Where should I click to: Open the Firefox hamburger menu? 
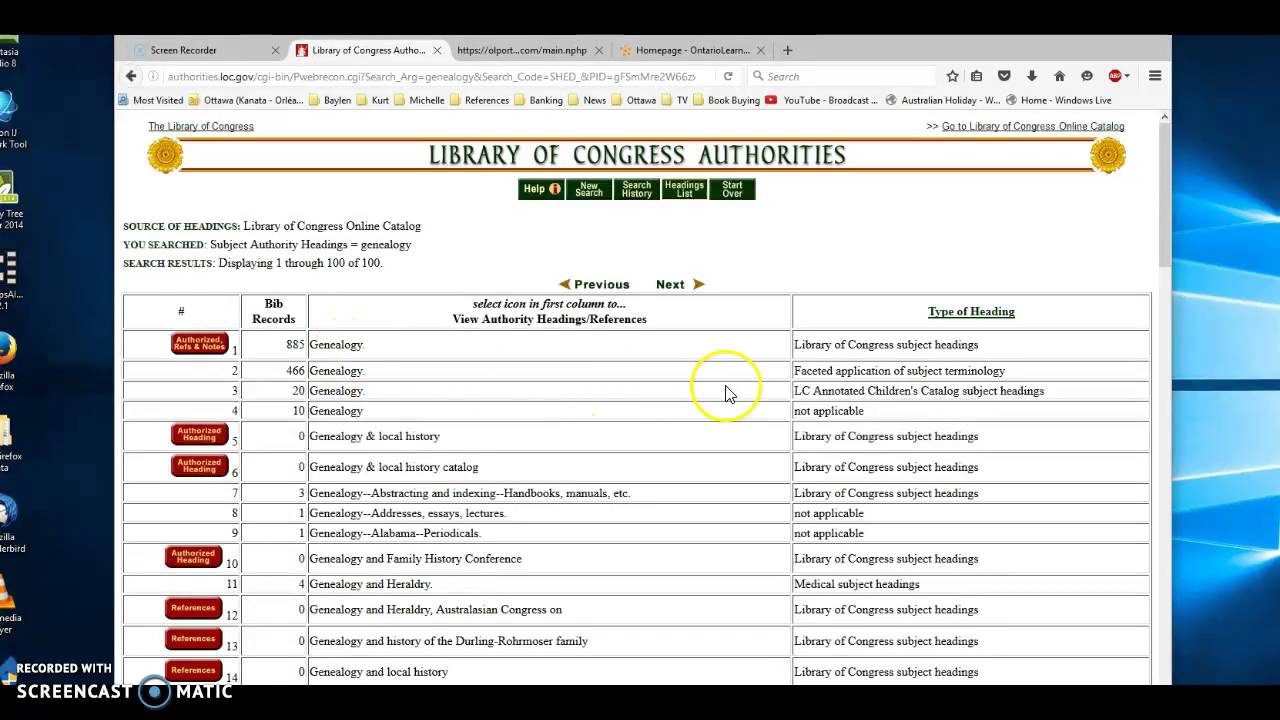[x=1155, y=76]
